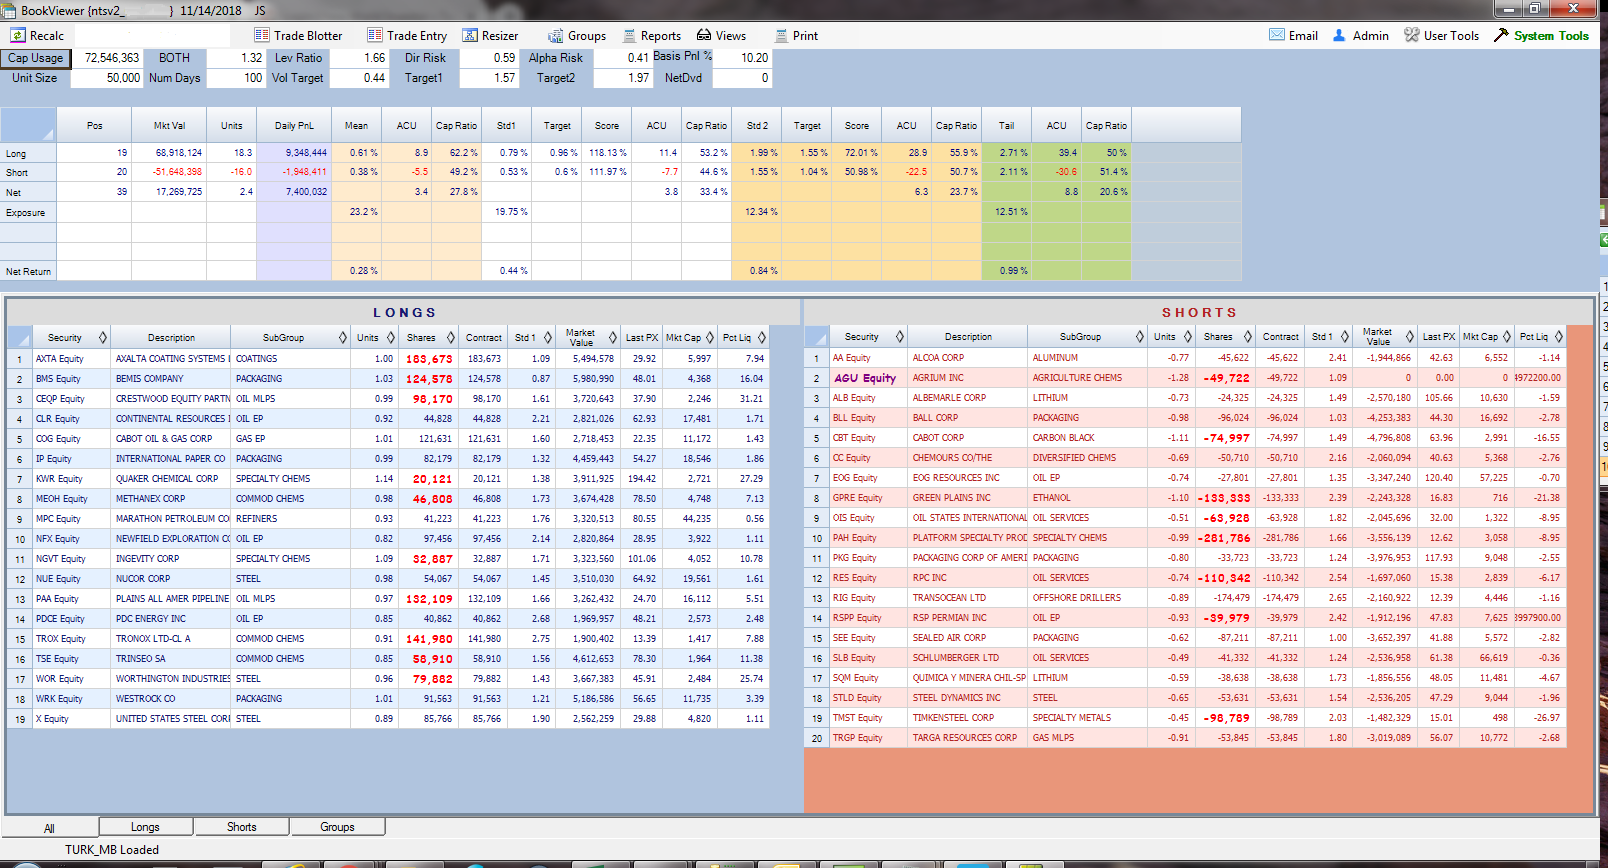
Task: Open the Groups toolbar icon
Action: (555, 35)
